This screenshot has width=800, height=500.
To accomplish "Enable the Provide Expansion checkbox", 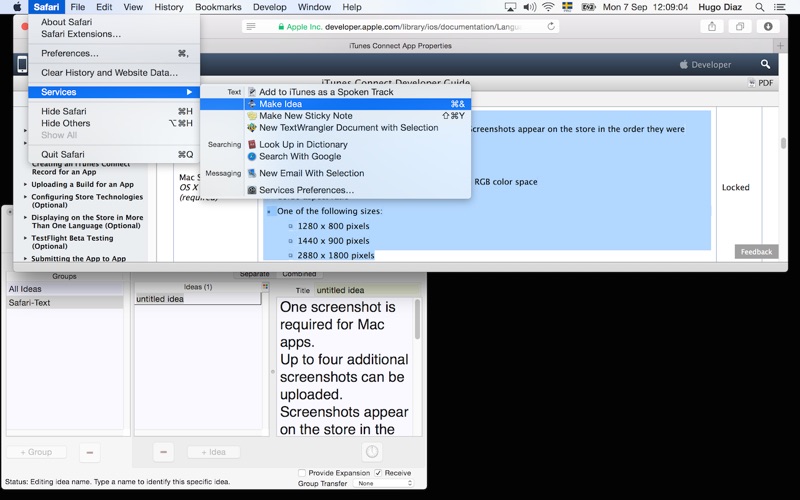I will click(302, 473).
